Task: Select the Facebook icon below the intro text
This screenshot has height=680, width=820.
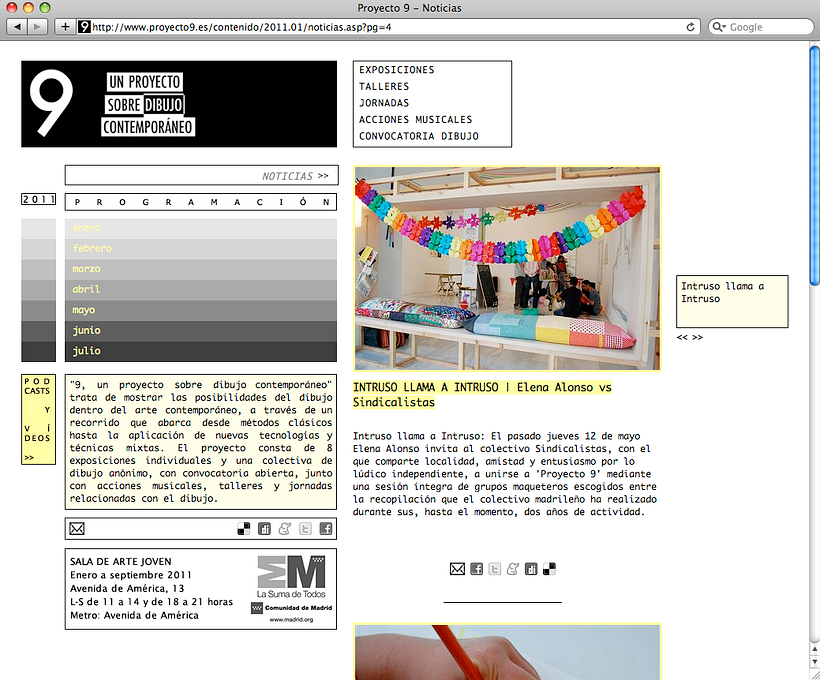Action: (x=325, y=529)
